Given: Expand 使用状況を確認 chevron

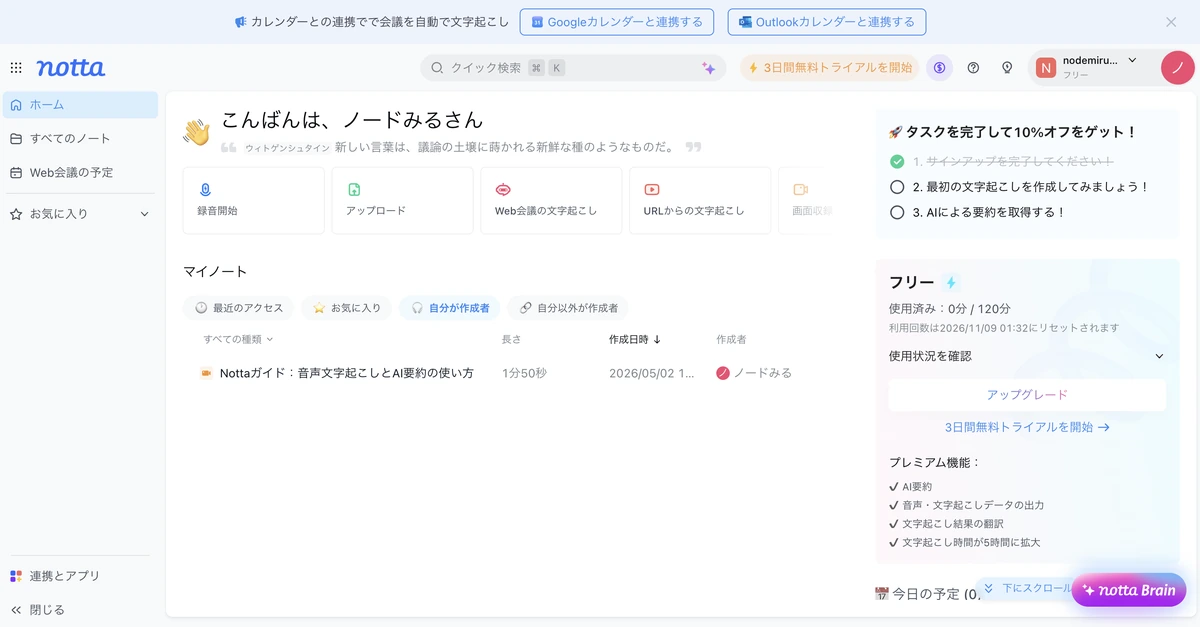Looking at the screenshot, I should (x=1159, y=356).
